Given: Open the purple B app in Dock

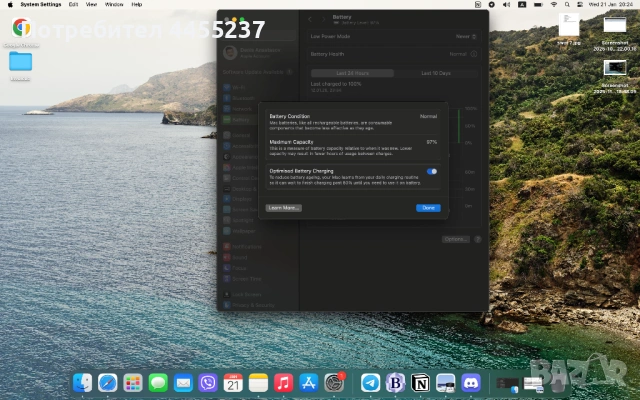Looking at the screenshot, I should (x=395, y=383).
